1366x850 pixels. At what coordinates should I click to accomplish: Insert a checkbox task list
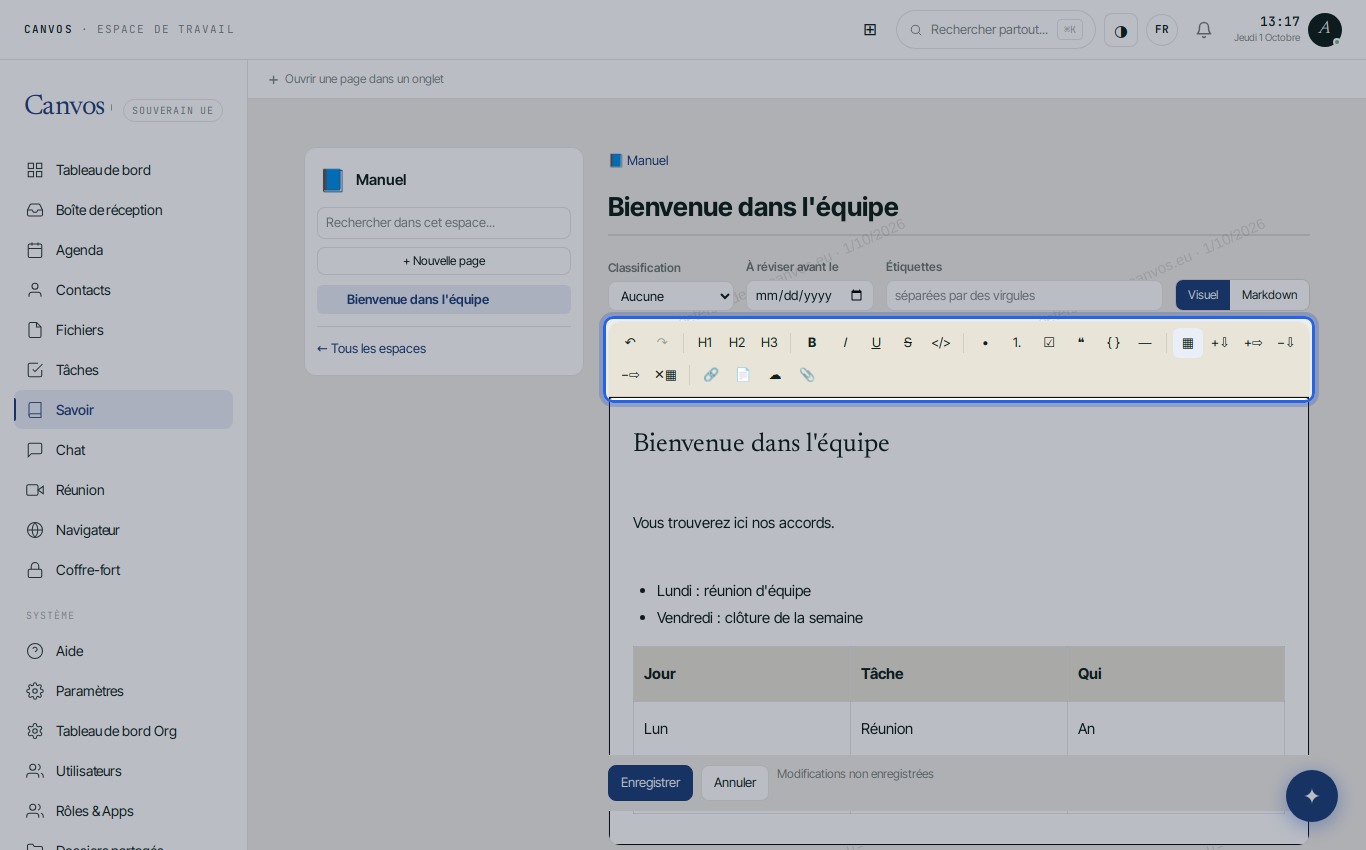pos(1049,343)
